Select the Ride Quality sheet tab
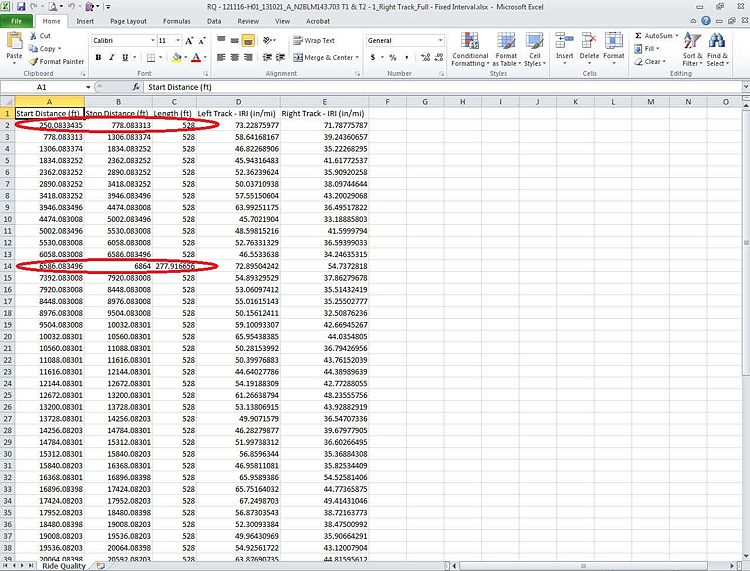 (64, 566)
